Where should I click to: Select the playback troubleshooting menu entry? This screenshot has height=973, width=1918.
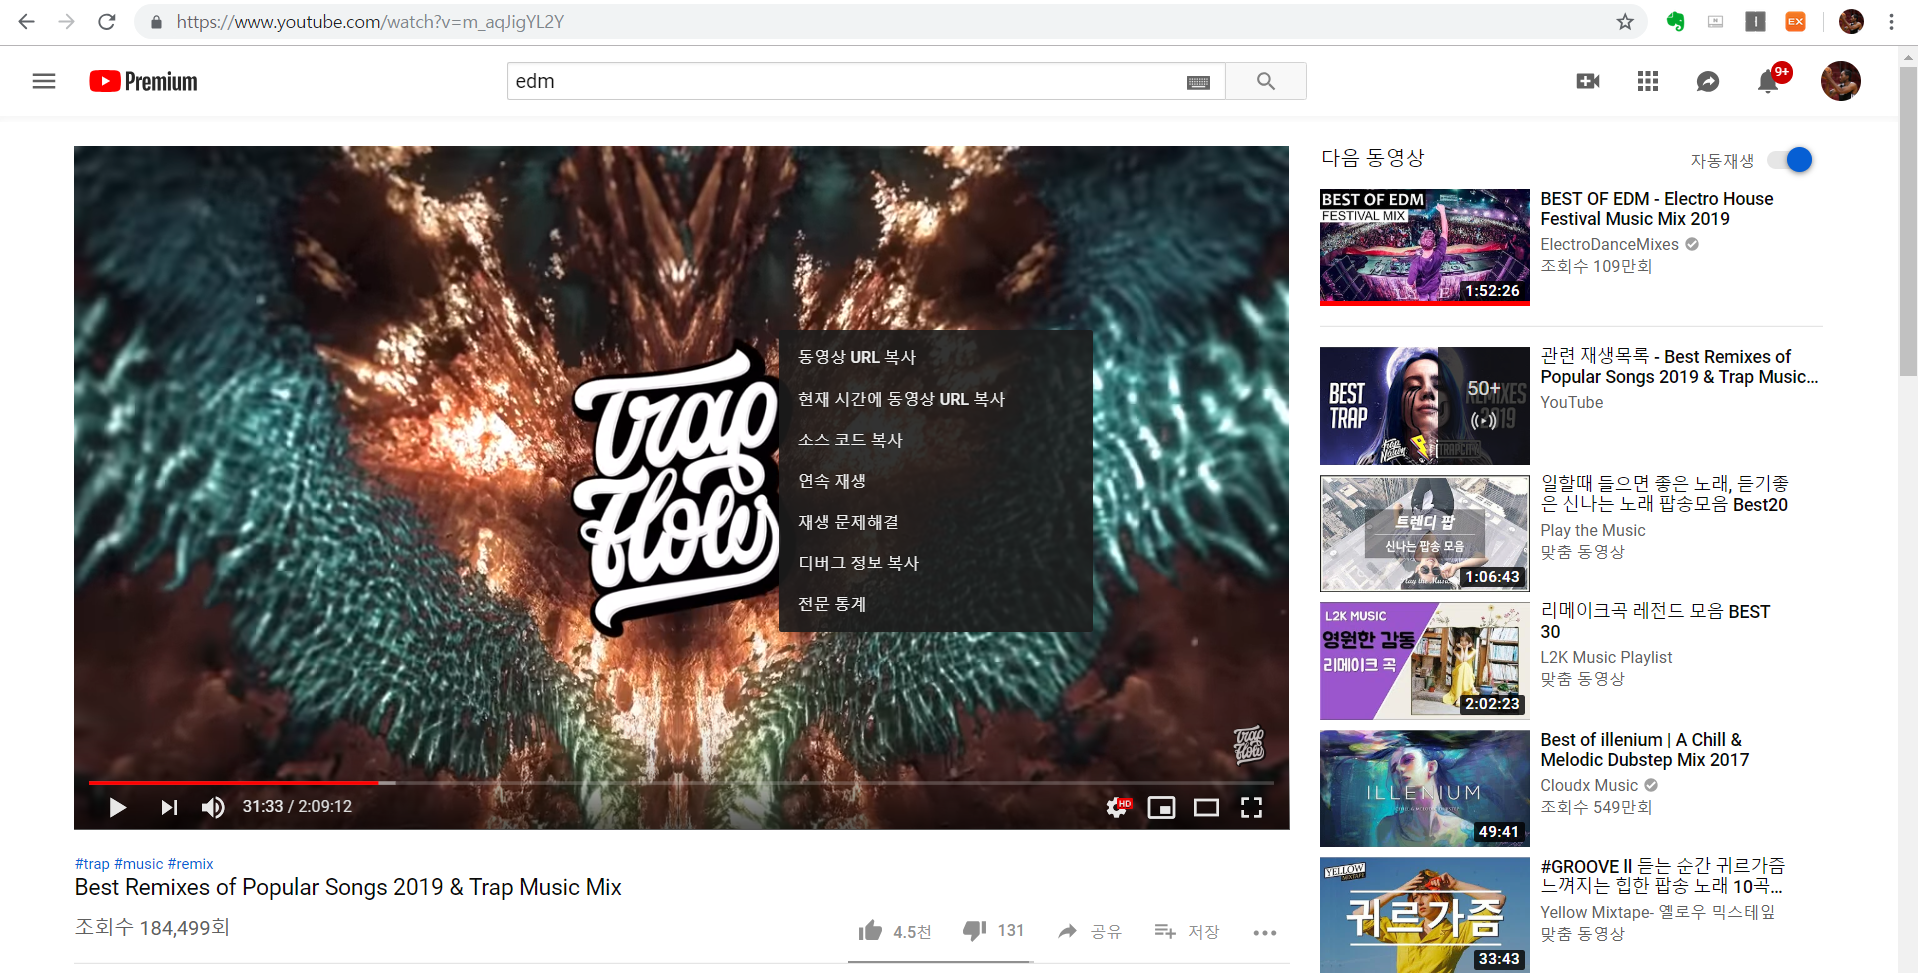pyautogui.click(x=935, y=522)
